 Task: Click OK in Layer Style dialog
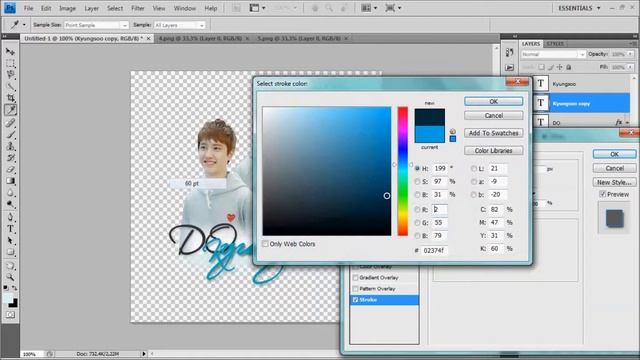coord(614,154)
